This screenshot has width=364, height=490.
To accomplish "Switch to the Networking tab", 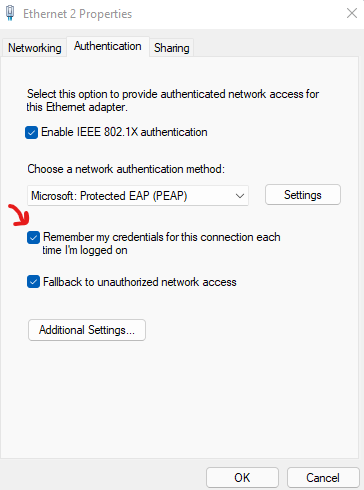I will coord(35,48).
